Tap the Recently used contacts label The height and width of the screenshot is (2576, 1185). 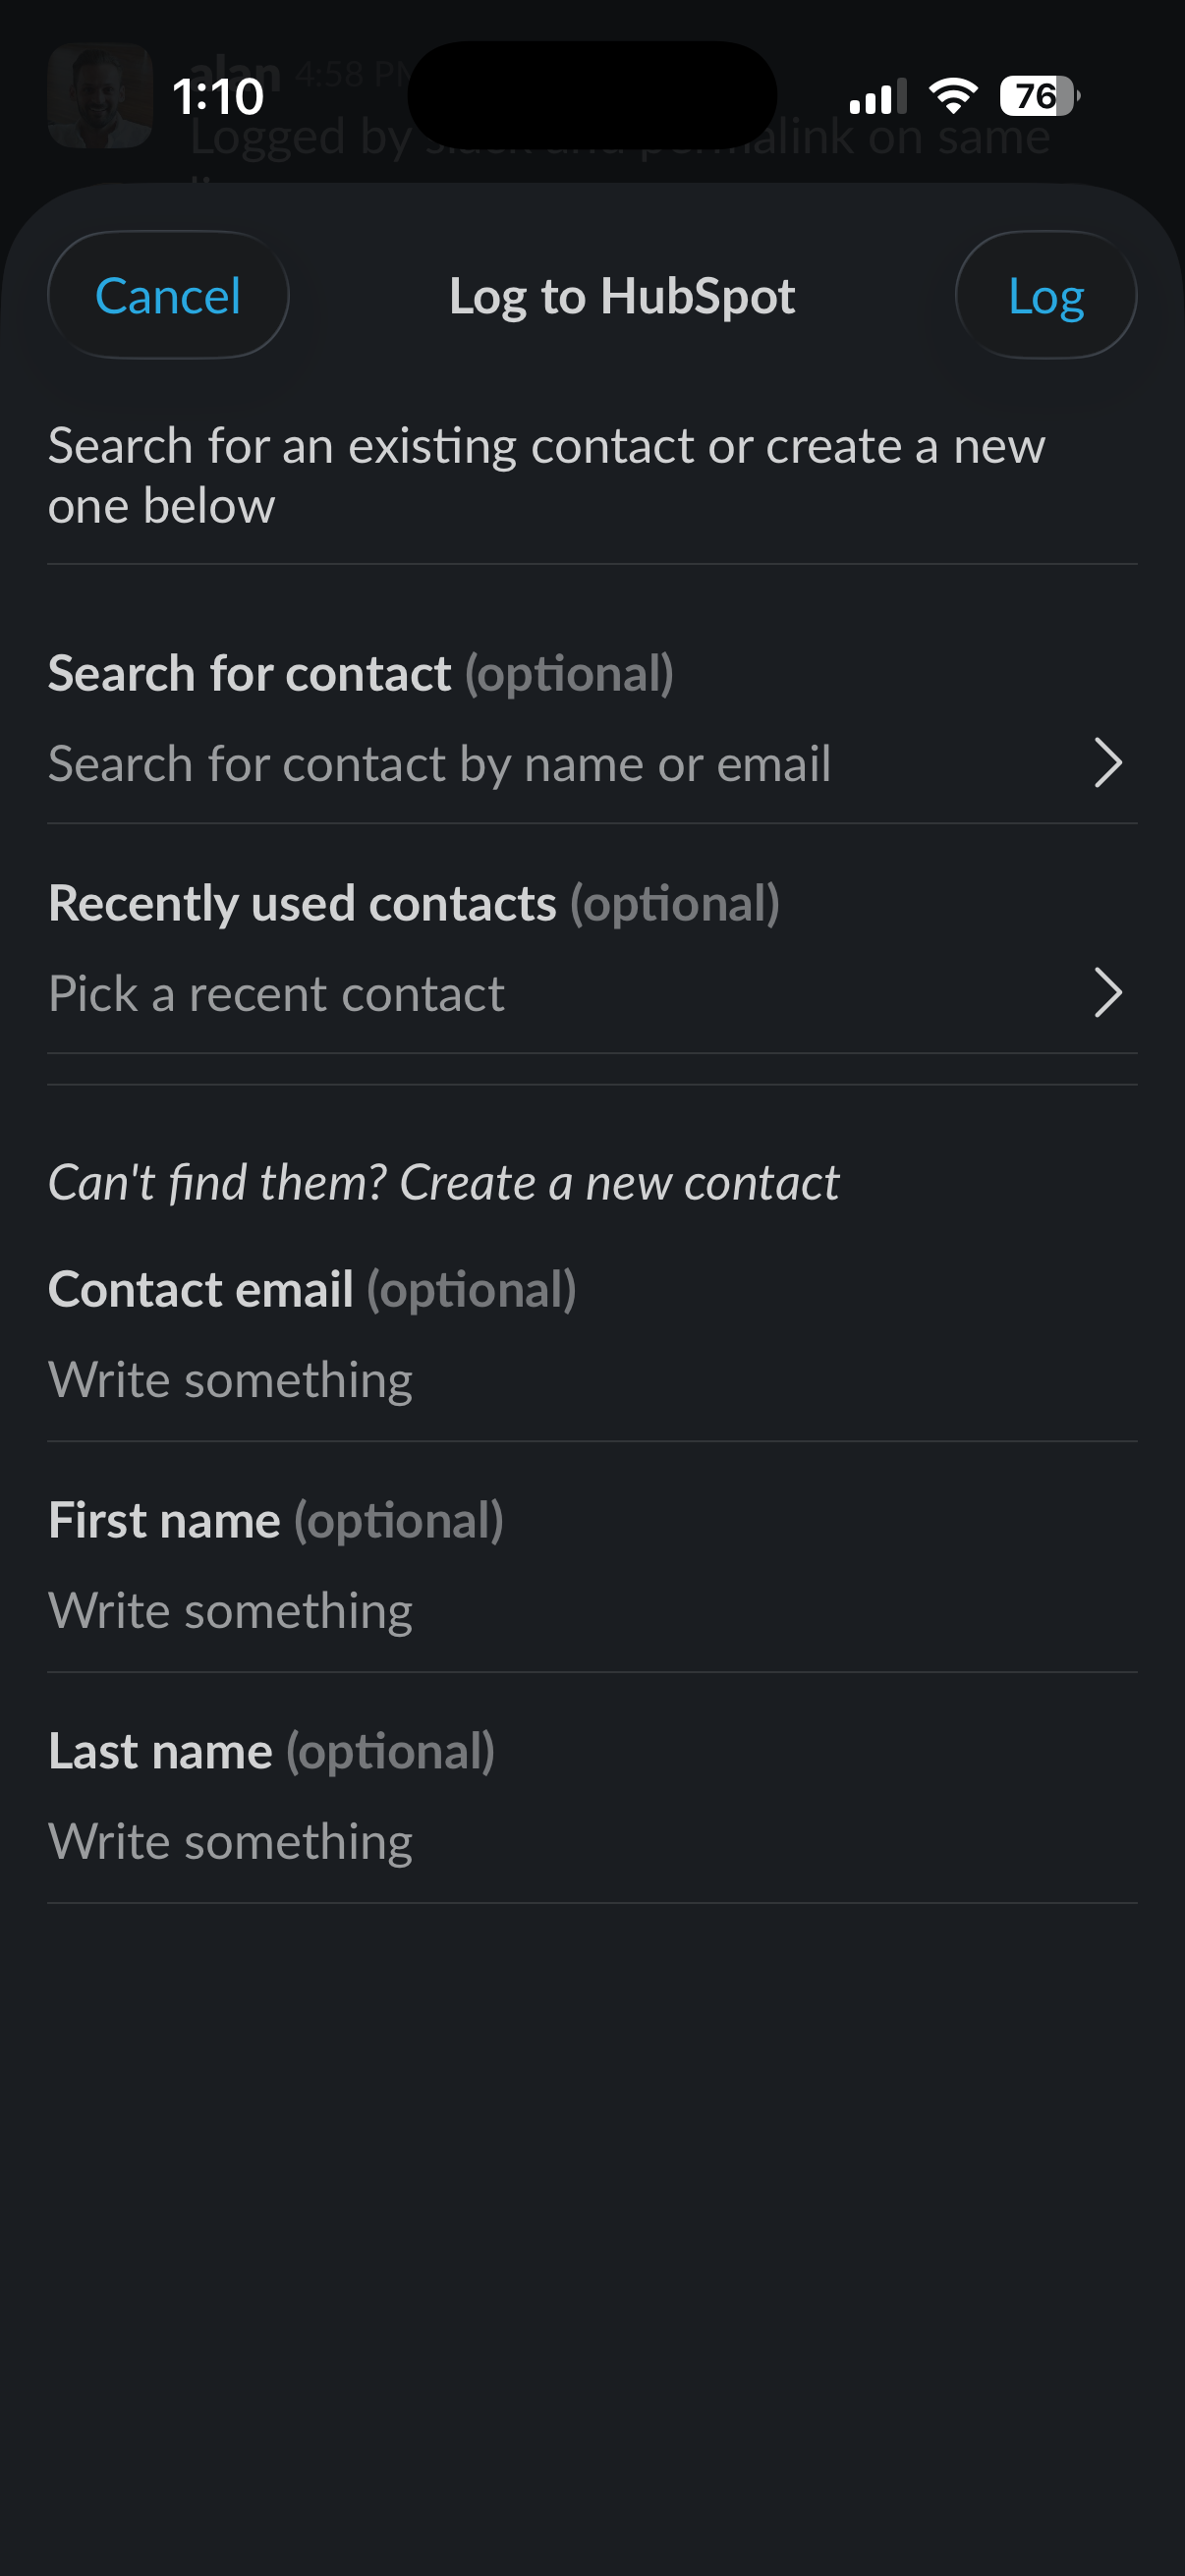(x=302, y=904)
